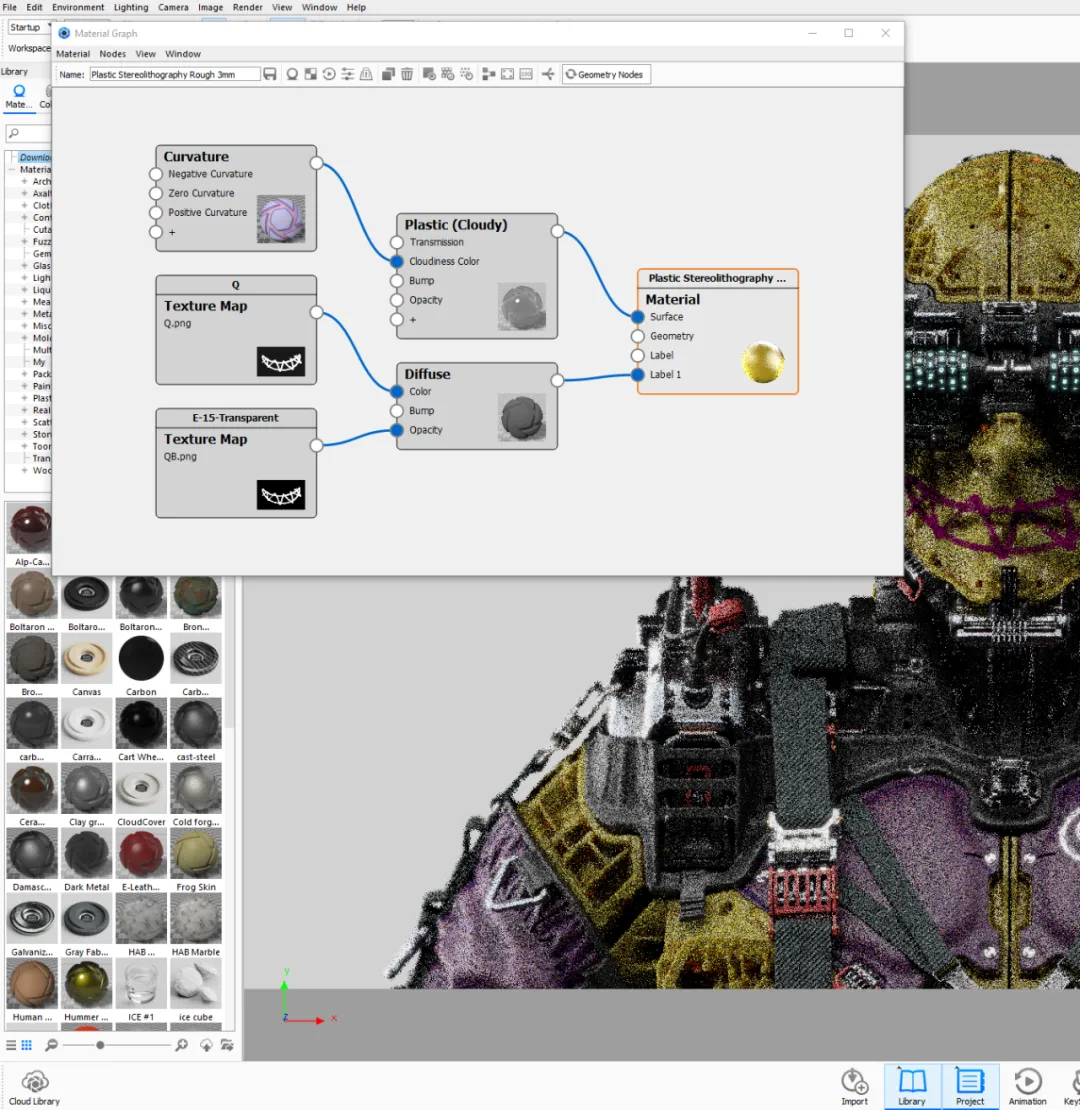
Task: Click the 100% zoom icon in graph toolbar
Action: pos(526,74)
